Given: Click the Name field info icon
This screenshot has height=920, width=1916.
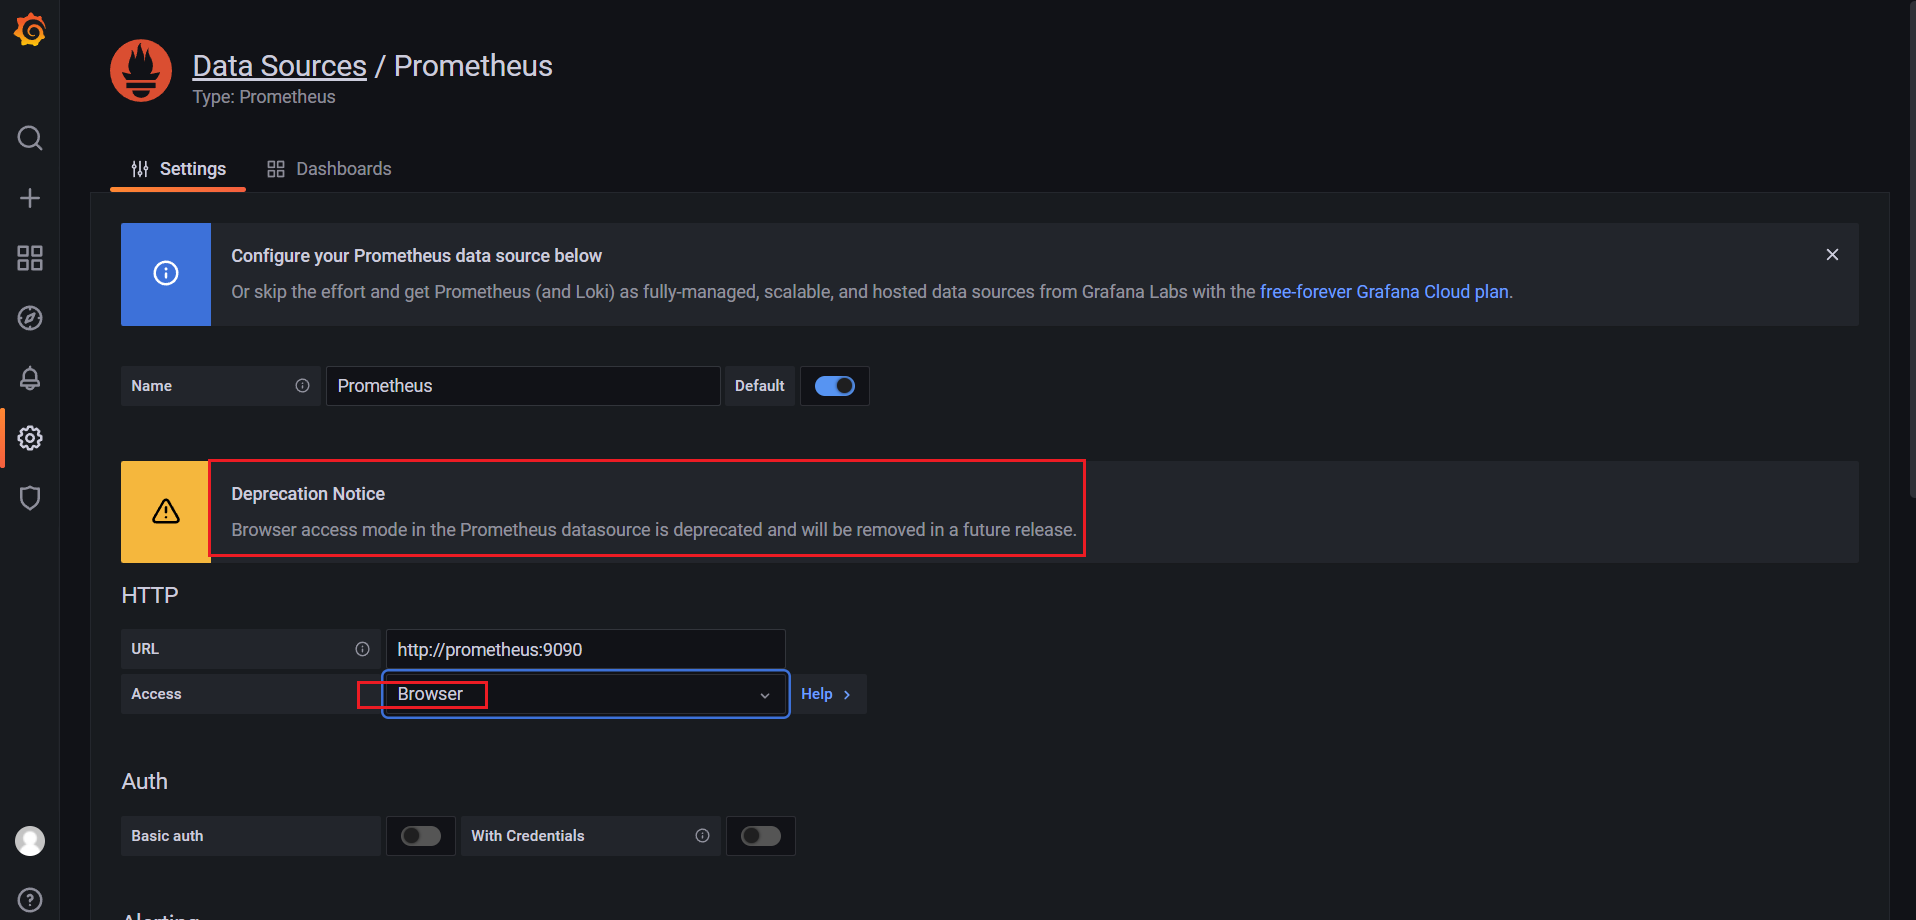Looking at the screenshot, I should (302, 386).
